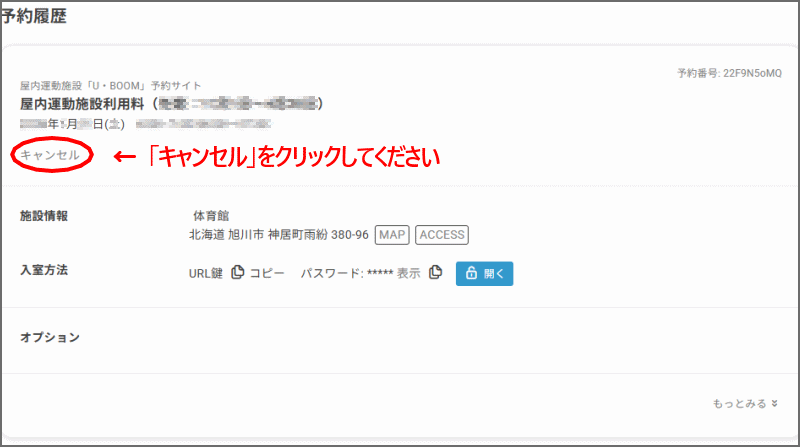Open the ACCESS information button
800x448 pixels.
(x=441, y=234)
